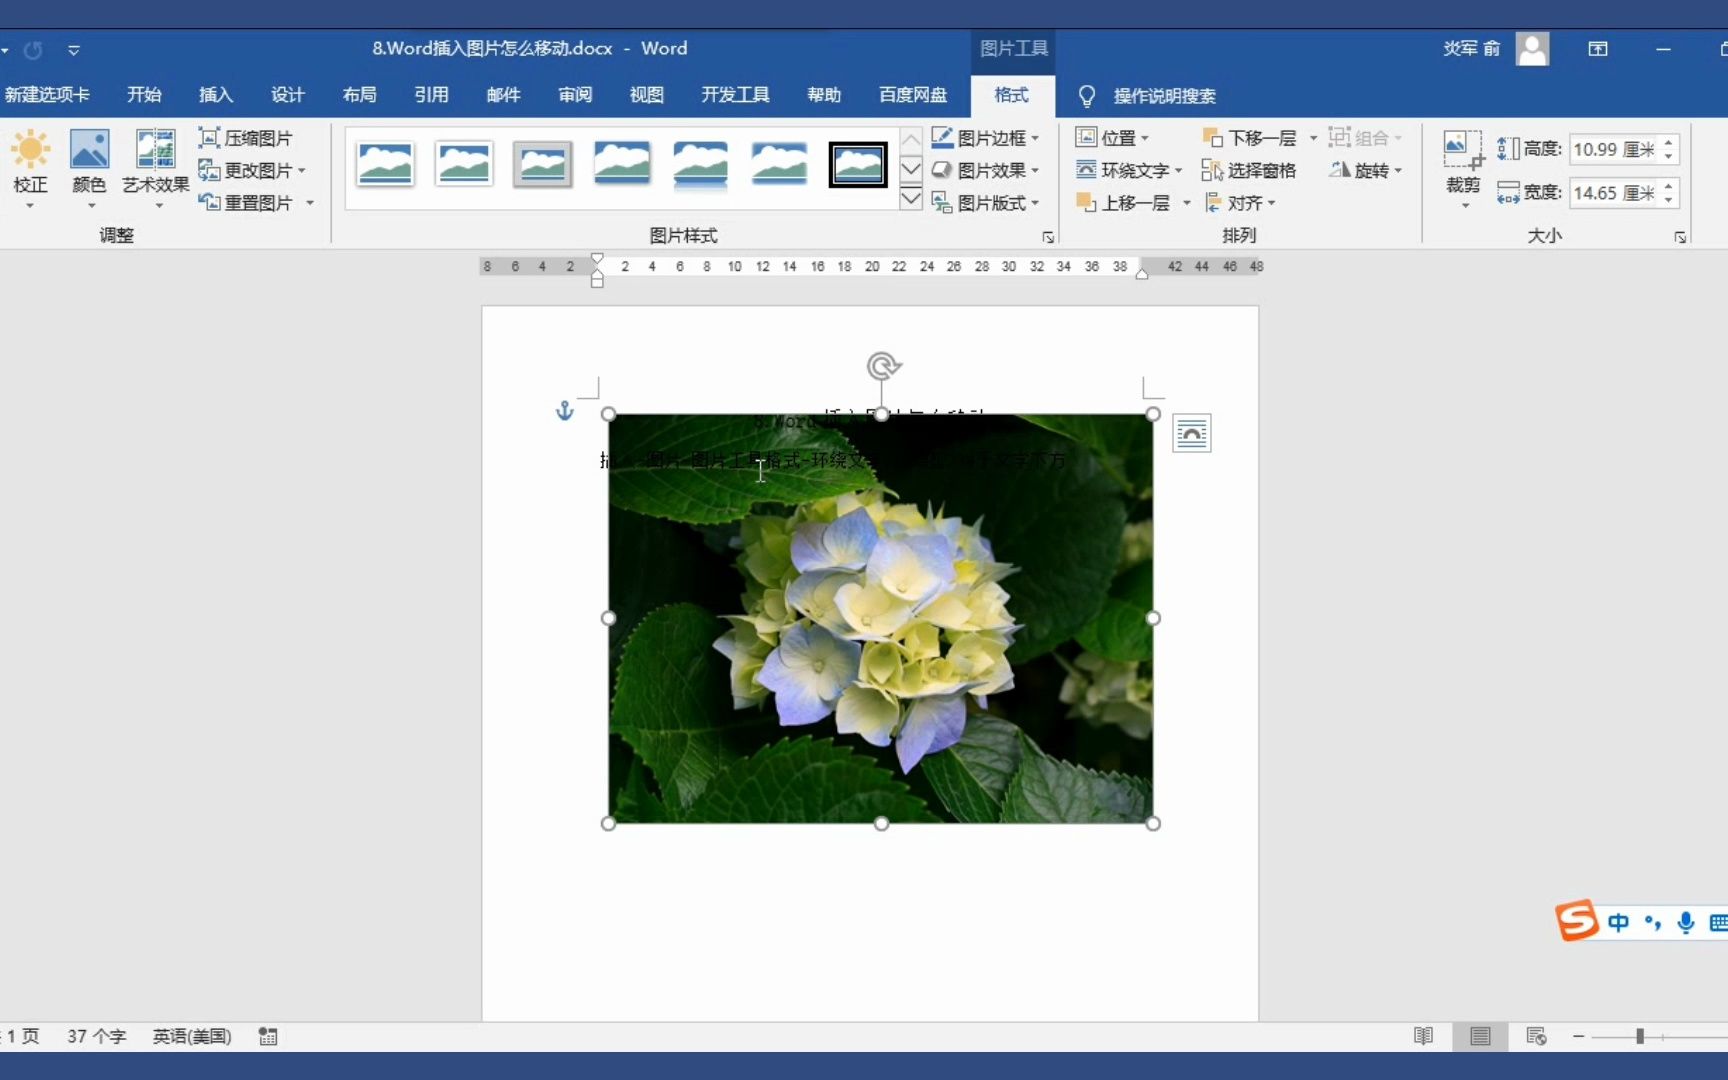Open ribbon display options icon
The image size is (1728, 1080).
coord(1598,48)
